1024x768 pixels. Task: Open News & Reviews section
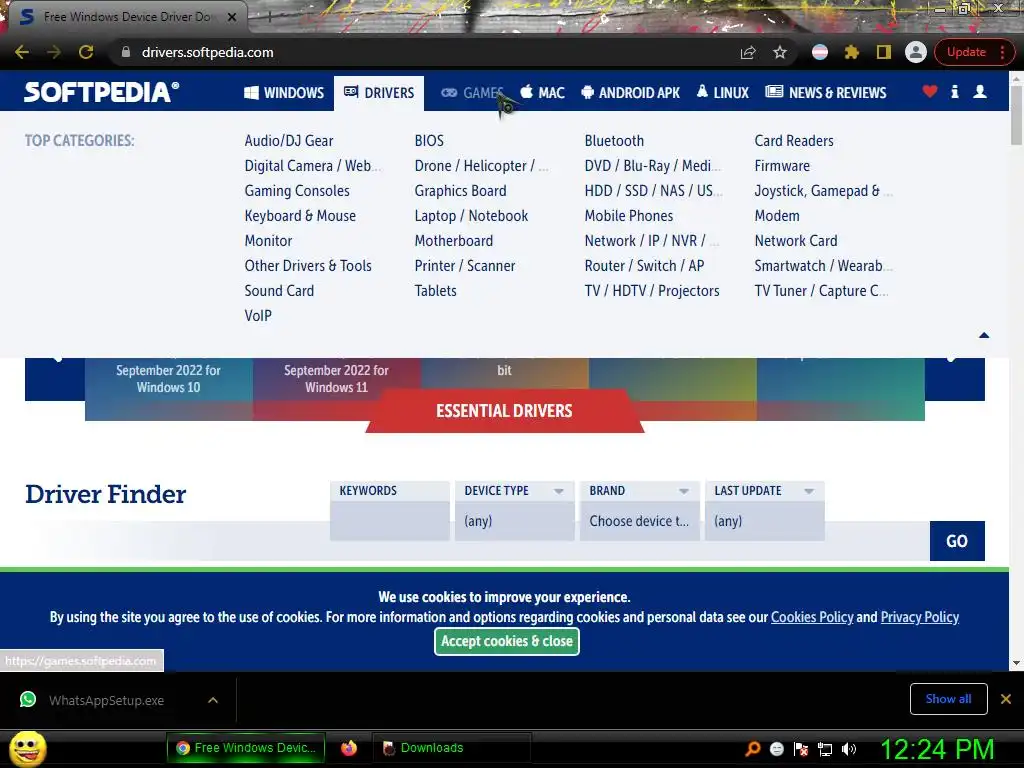point(826,93)
